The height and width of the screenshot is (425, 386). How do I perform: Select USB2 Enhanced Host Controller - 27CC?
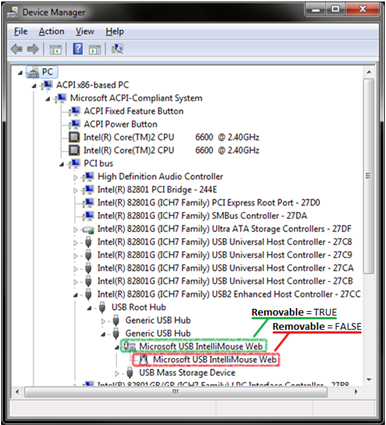coord(229,294)
